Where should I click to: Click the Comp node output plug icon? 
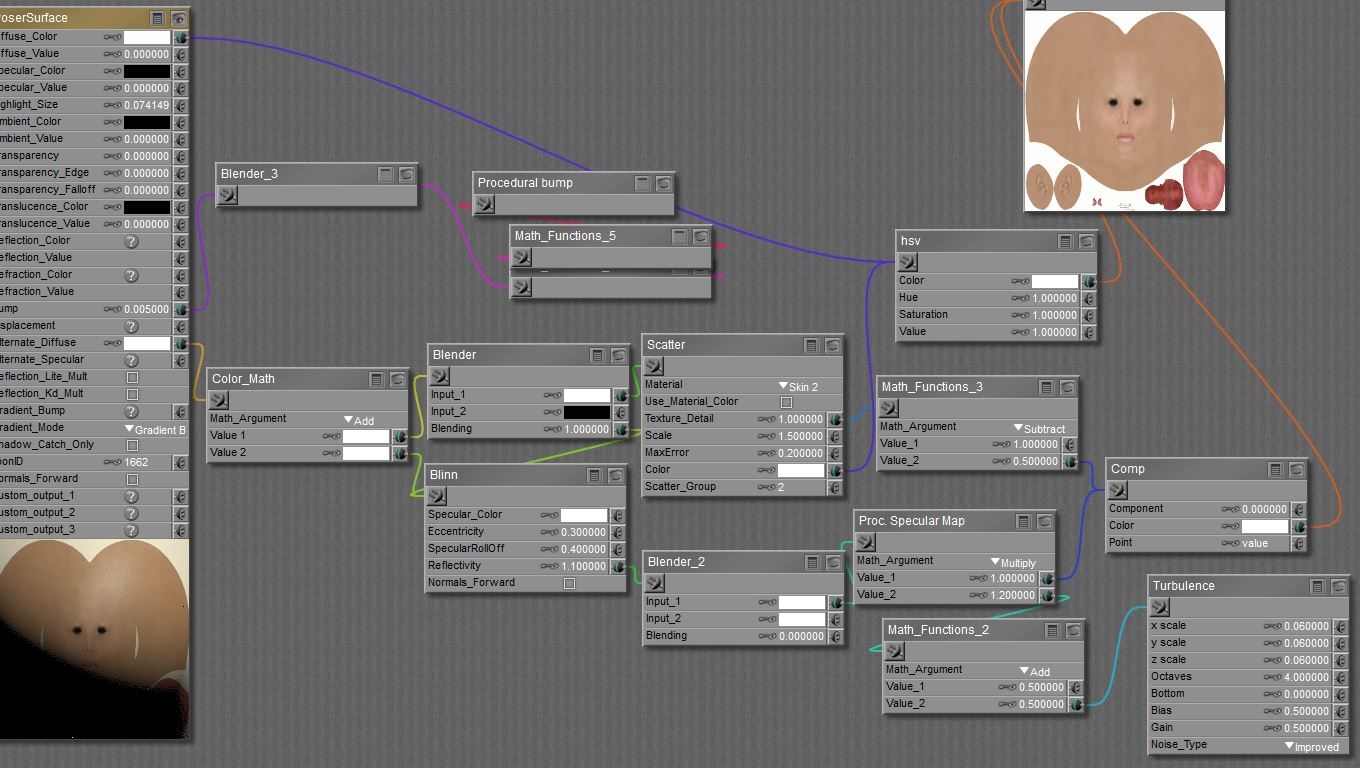1118,490
